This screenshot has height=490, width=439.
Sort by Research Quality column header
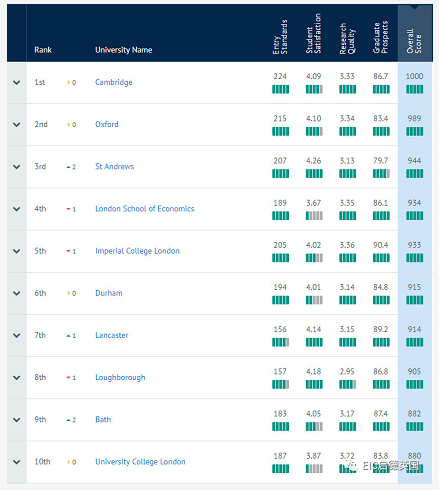347,38
